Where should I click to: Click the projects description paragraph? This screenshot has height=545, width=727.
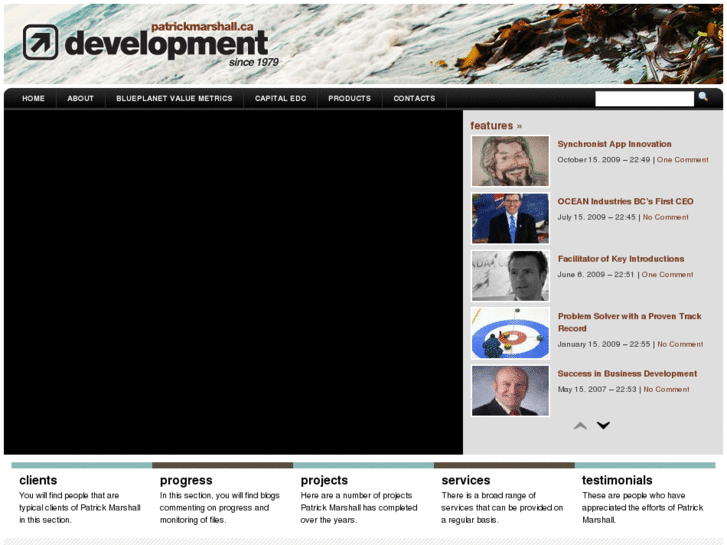coord(359,508)
